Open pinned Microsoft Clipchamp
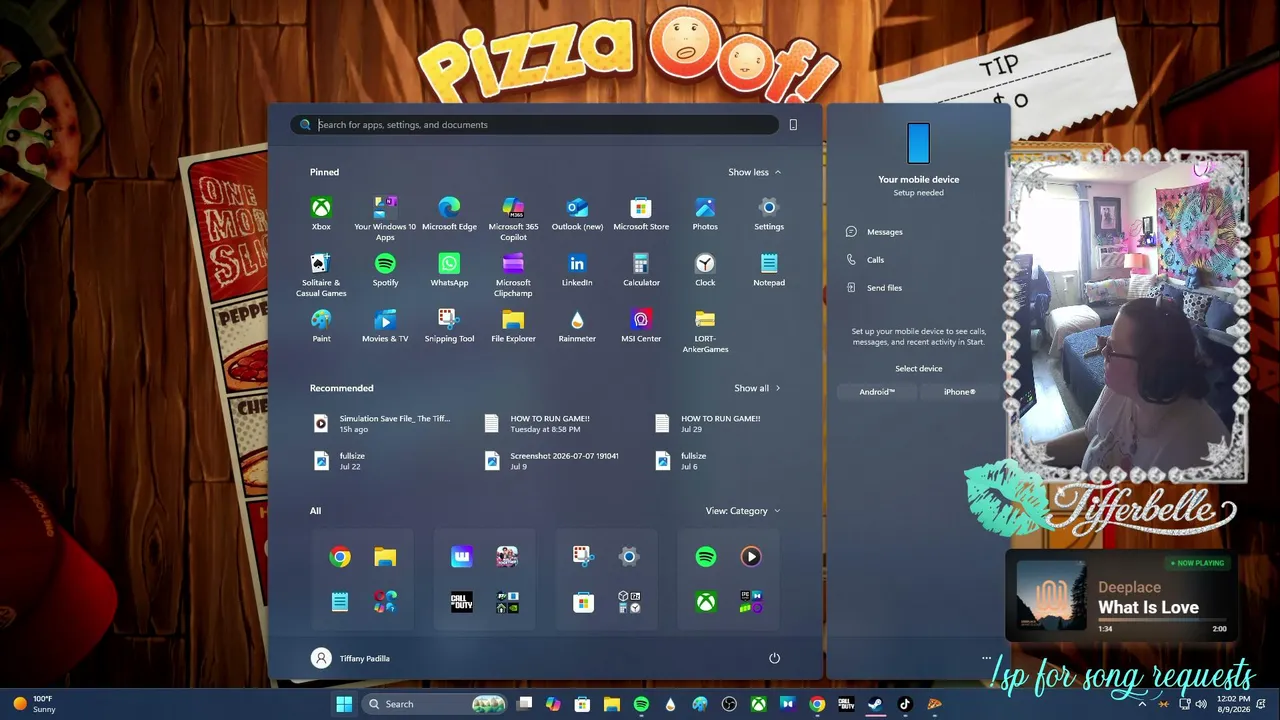 tap(513, 274)
